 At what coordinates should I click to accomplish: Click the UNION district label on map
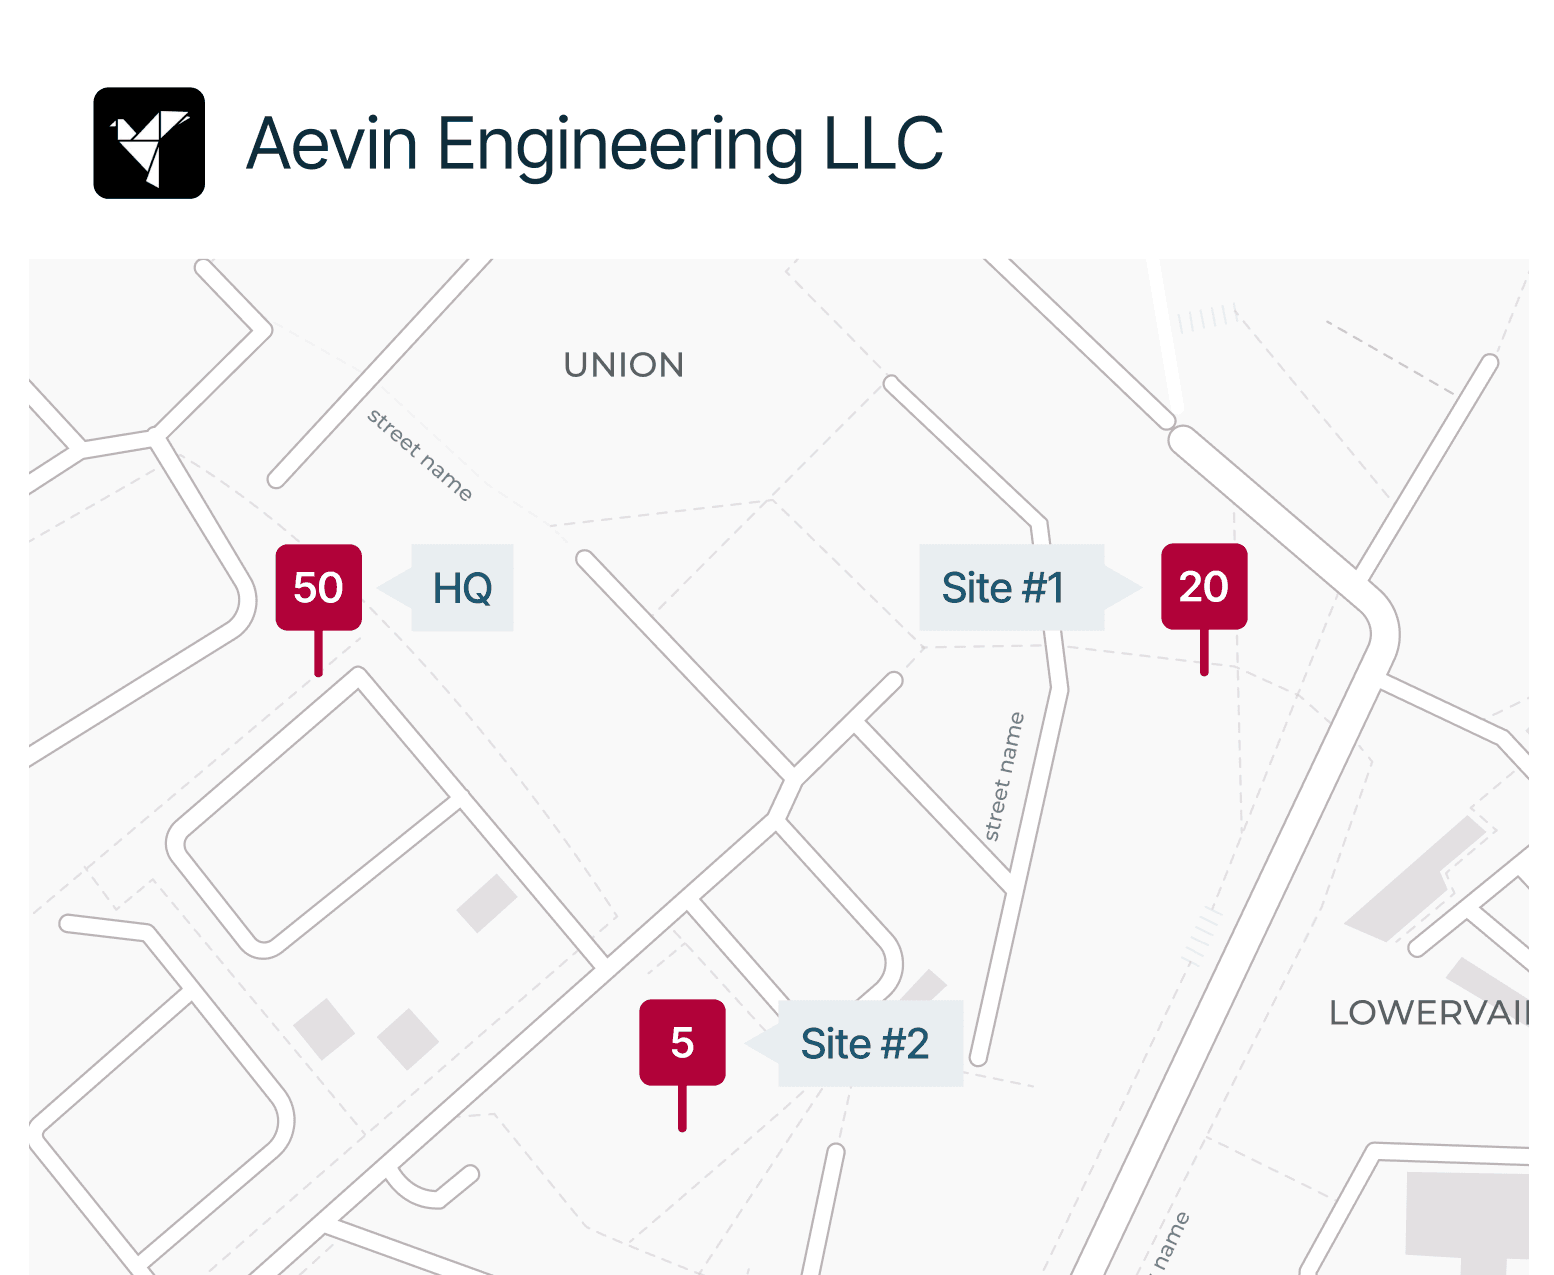click(x=624, y=365)
